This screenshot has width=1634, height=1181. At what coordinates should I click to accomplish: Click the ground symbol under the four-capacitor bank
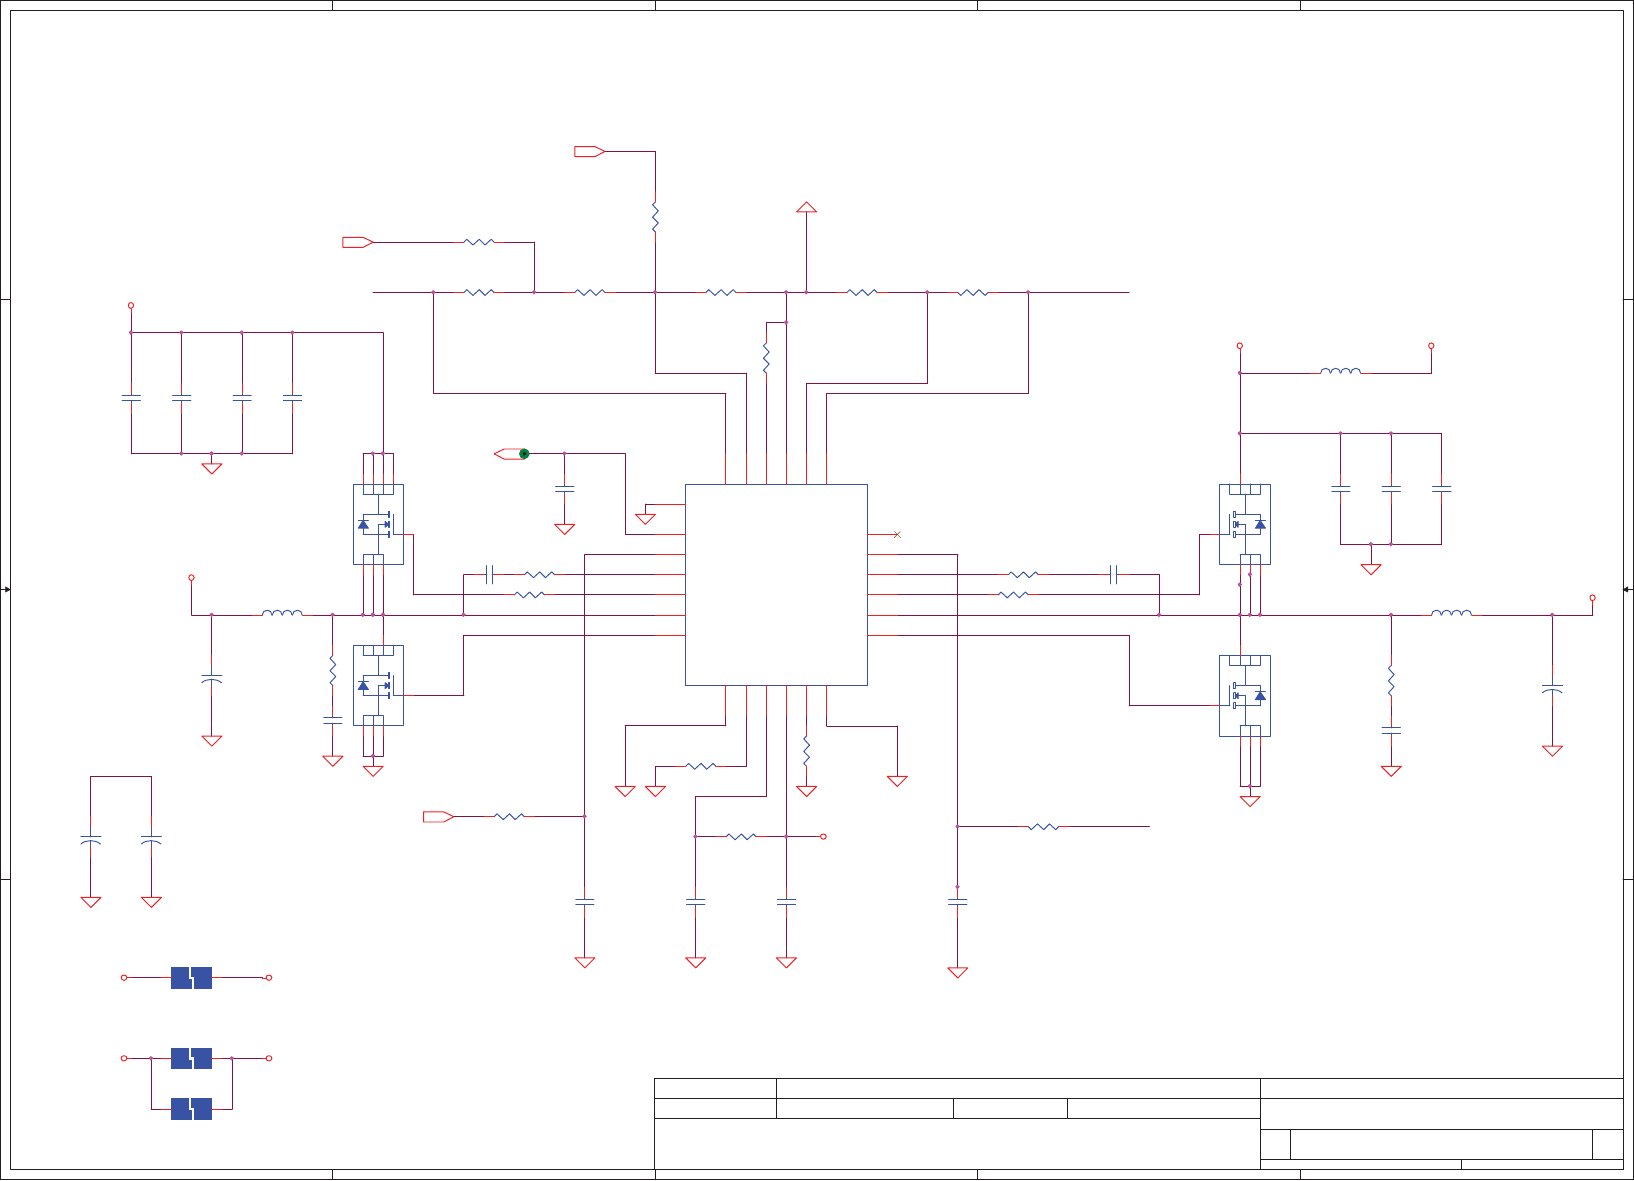[x=211, y=468]
